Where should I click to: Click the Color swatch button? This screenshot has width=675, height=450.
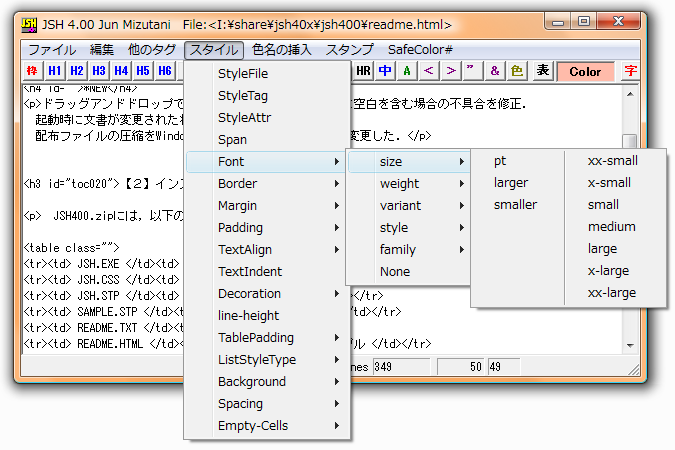pyautogui.click(x=585, y=71)
